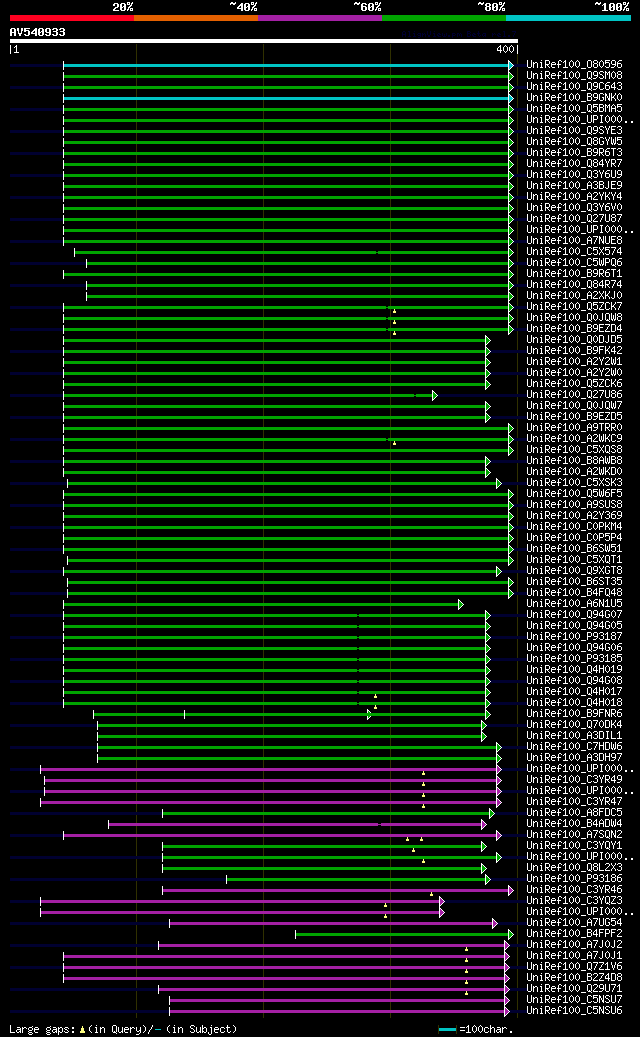Select the UniRef100_A8FDC5 hit label
The height and width of the screenshot is (1037, 640).
point(574,812)
